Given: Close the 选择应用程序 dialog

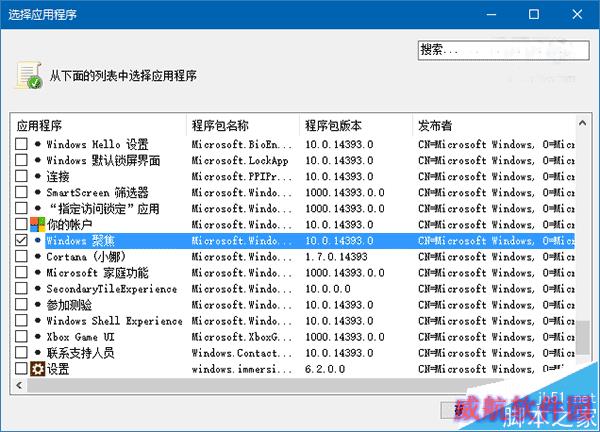Looking at the screenshot, I should [x=577, y=15].
